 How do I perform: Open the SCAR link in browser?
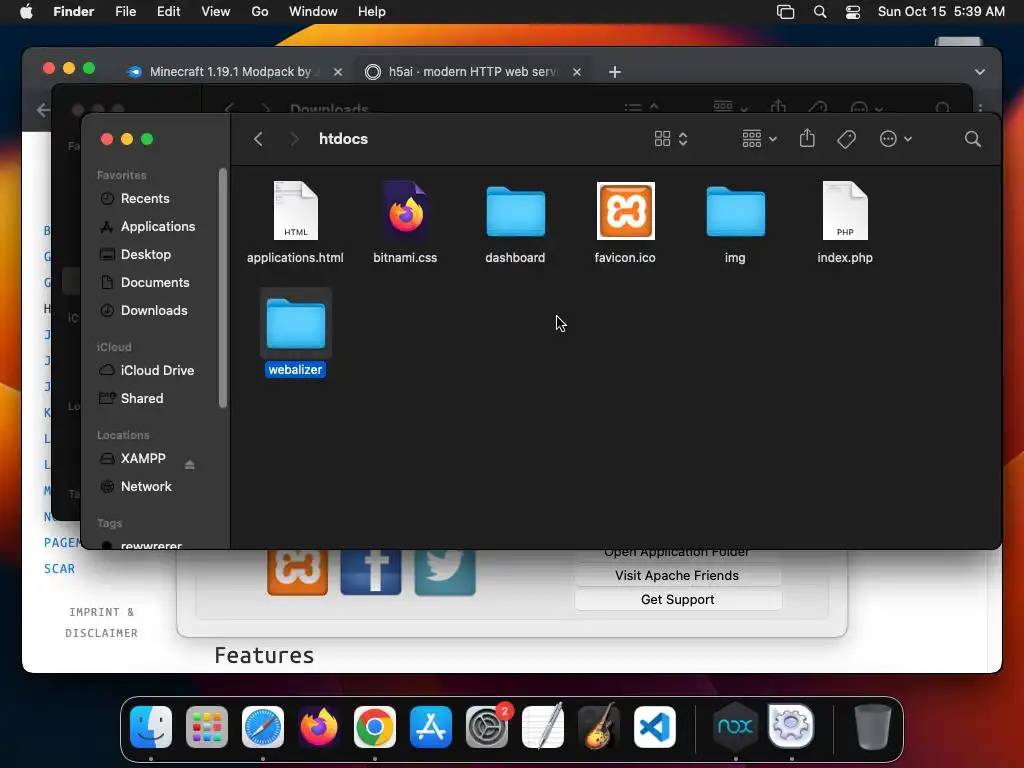59,569
